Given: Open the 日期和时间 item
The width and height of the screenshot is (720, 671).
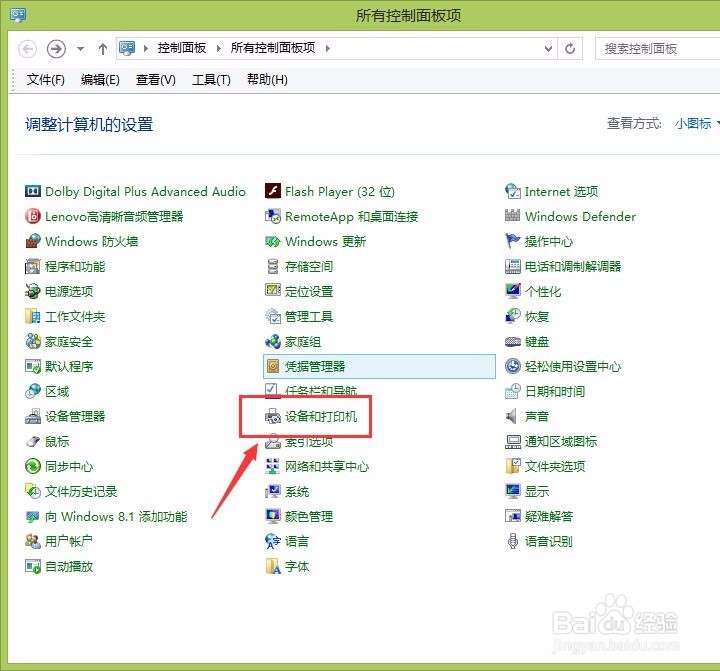Looking at the screenshot, I should point(545,391).
